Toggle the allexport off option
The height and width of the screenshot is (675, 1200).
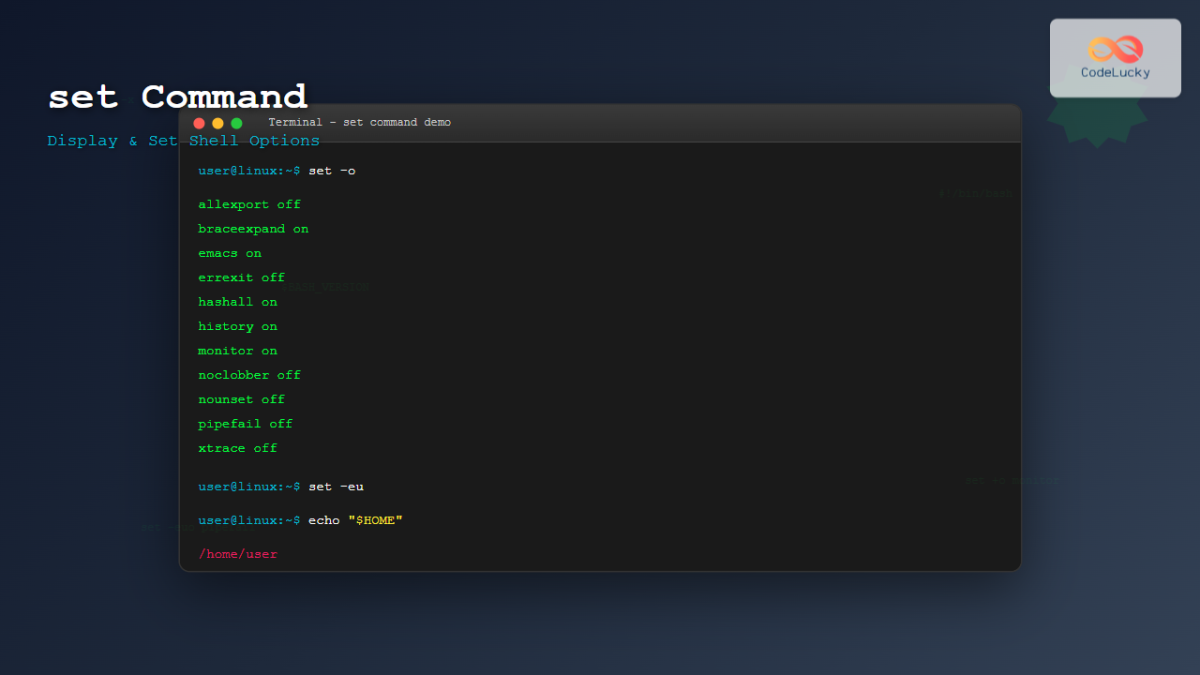point(248,204)
